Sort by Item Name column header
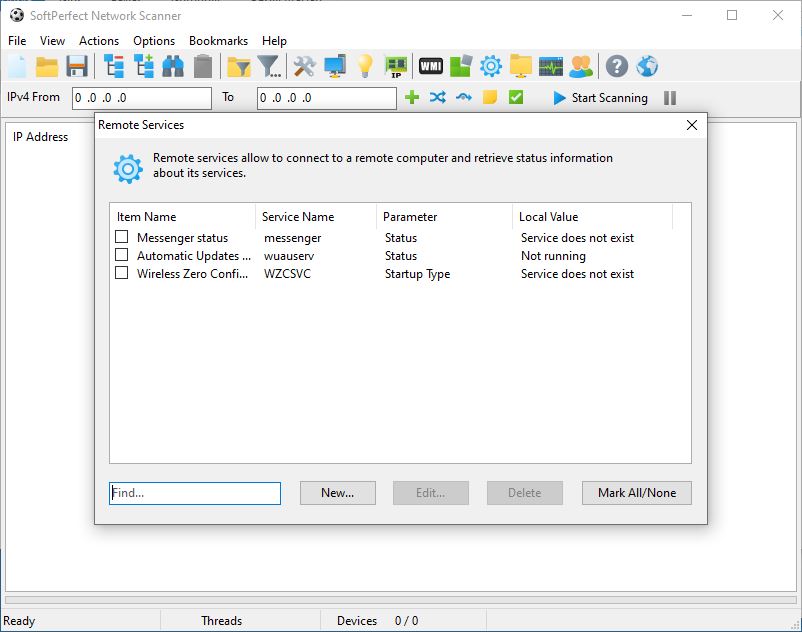 click(x=183, y=217)
